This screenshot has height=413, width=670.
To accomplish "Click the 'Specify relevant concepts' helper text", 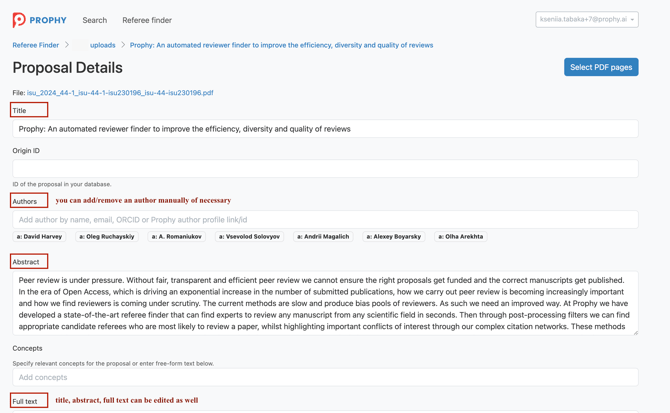I will pyautogui.click(x=113, y=363).
